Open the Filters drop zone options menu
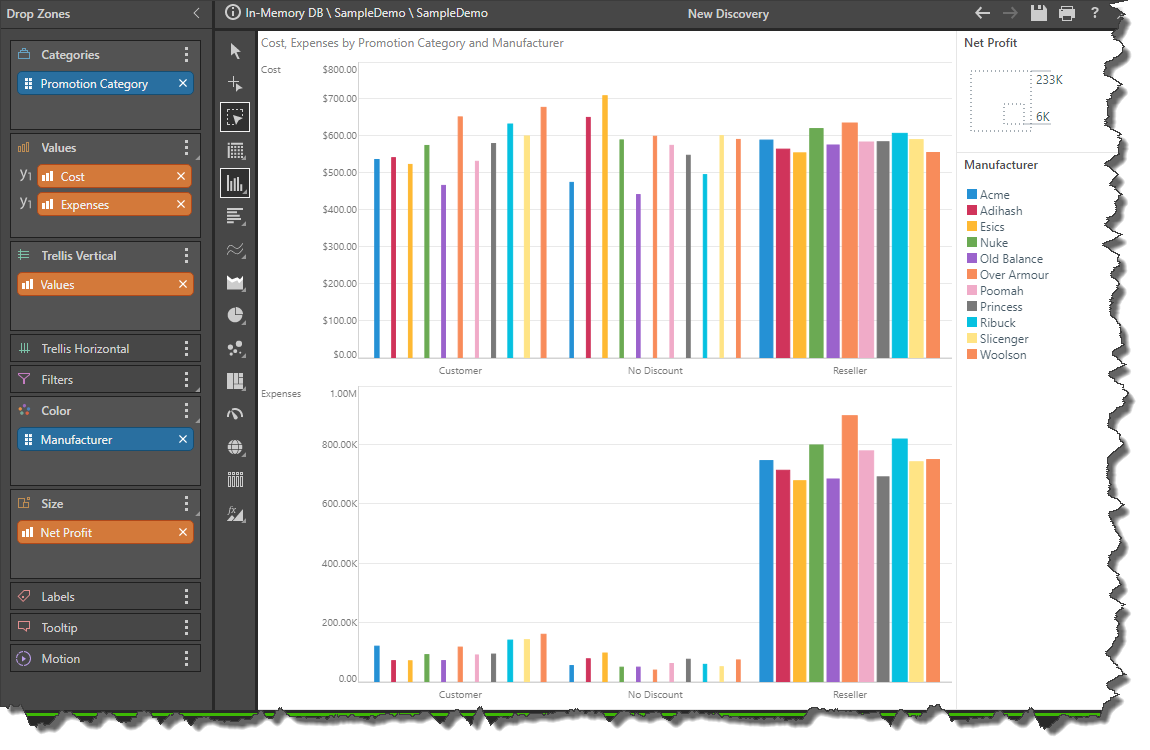This screenshot has width=1150, height=750. (186, 380)
